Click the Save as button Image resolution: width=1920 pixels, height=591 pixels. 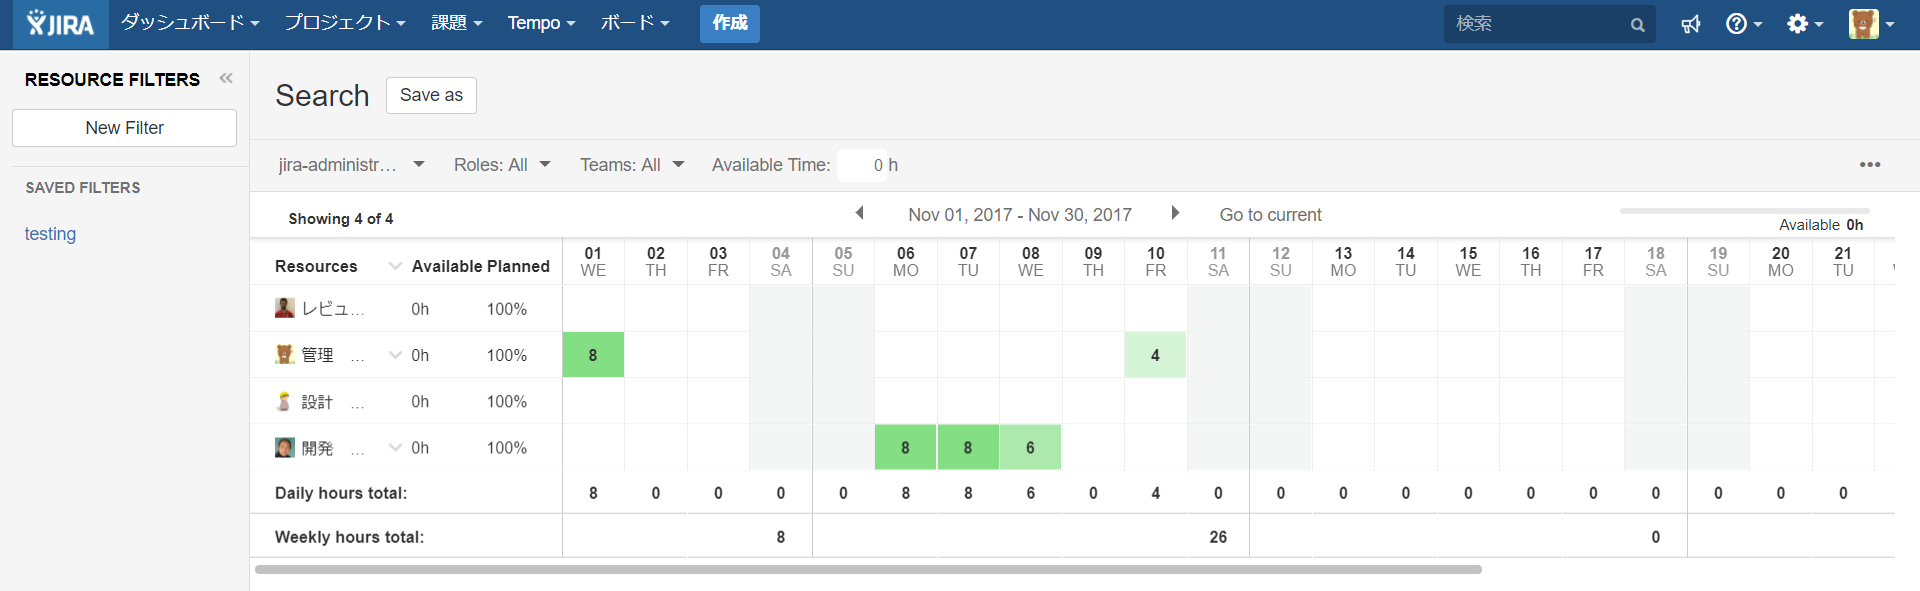click(431, 95)
